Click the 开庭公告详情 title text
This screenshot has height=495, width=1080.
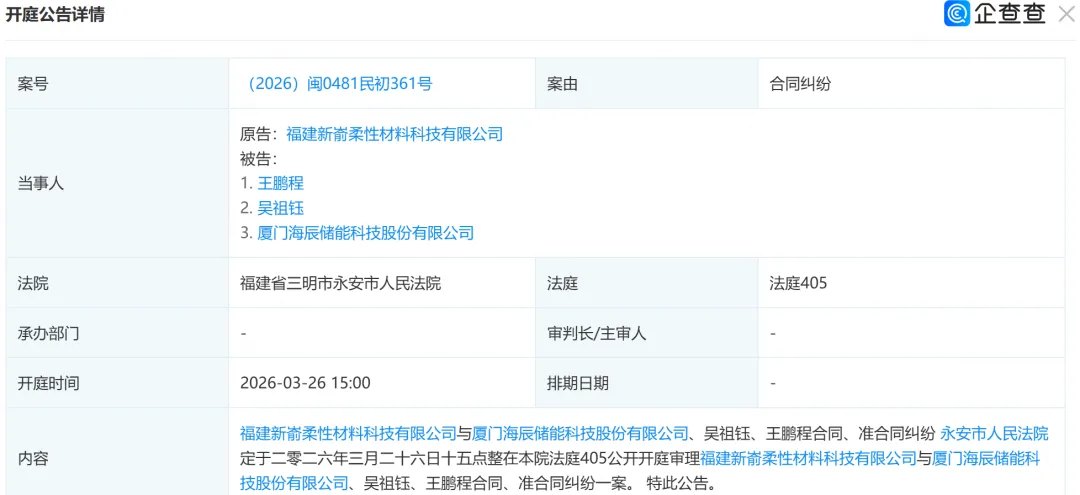pyautogui.click(x=55, y=15)
